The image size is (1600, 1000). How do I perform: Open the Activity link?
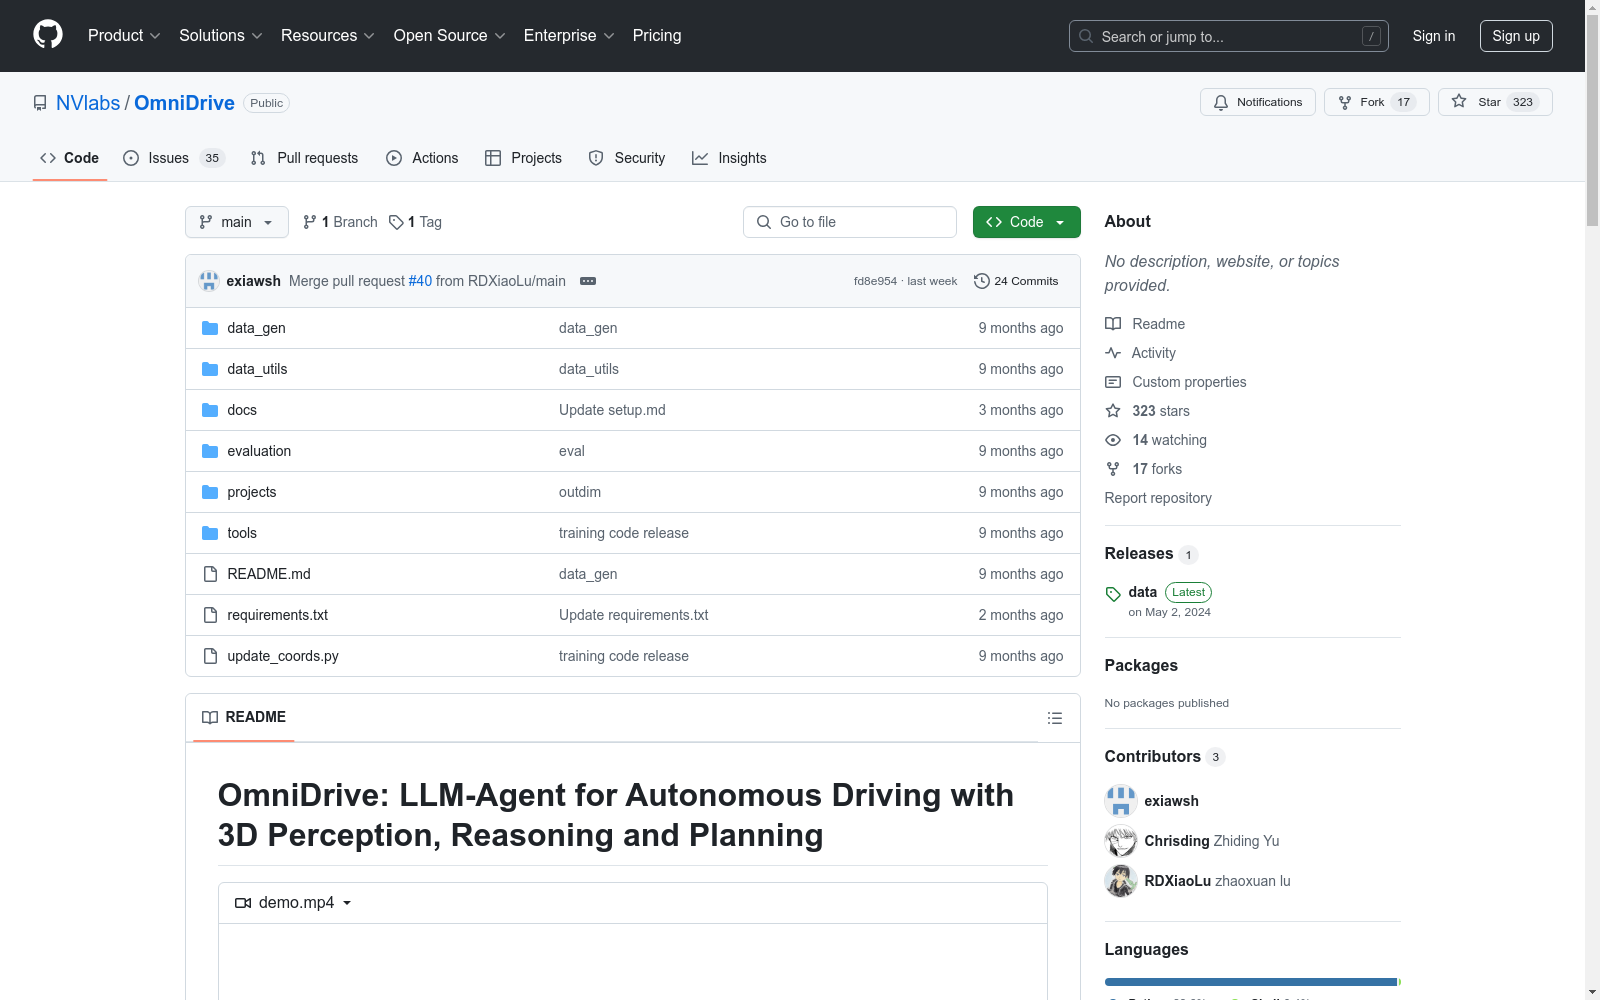[1140, 353]
